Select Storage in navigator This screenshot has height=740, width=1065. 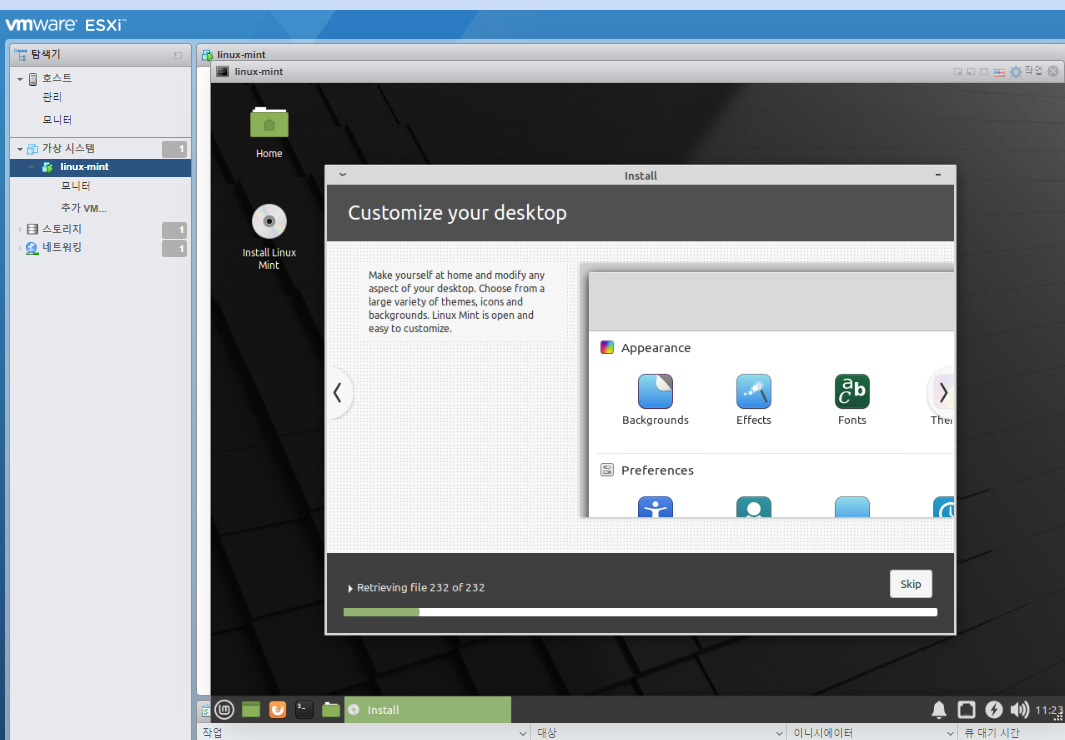point(62,229)
